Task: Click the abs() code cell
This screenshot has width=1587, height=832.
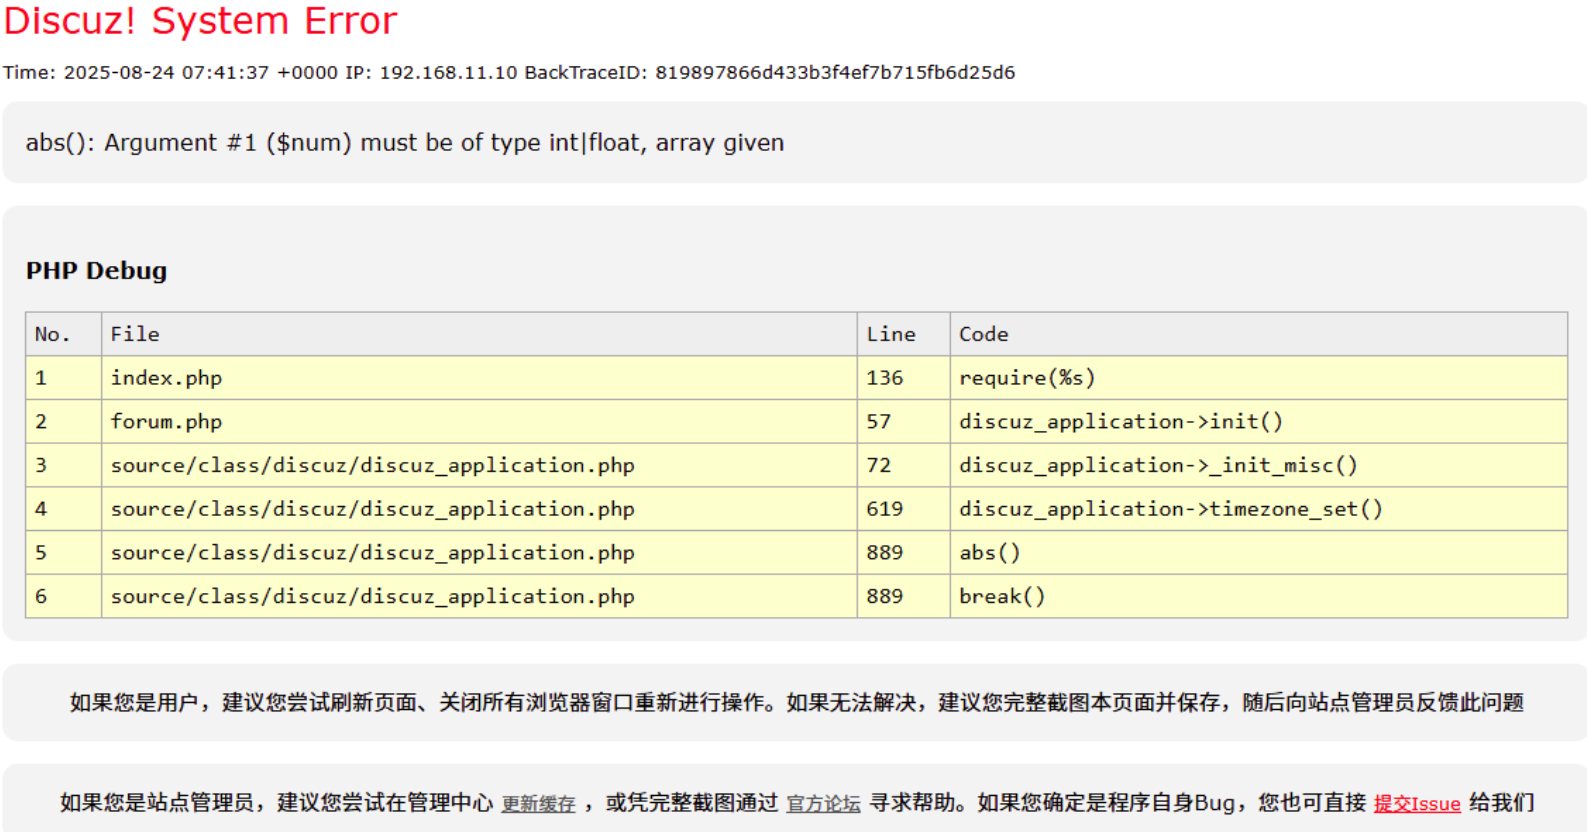Action: click(1259, 553)
